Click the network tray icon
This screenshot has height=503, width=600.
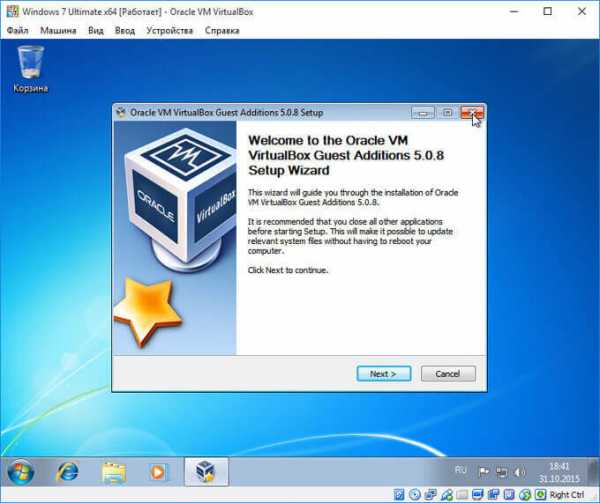[x=504, y=470]
